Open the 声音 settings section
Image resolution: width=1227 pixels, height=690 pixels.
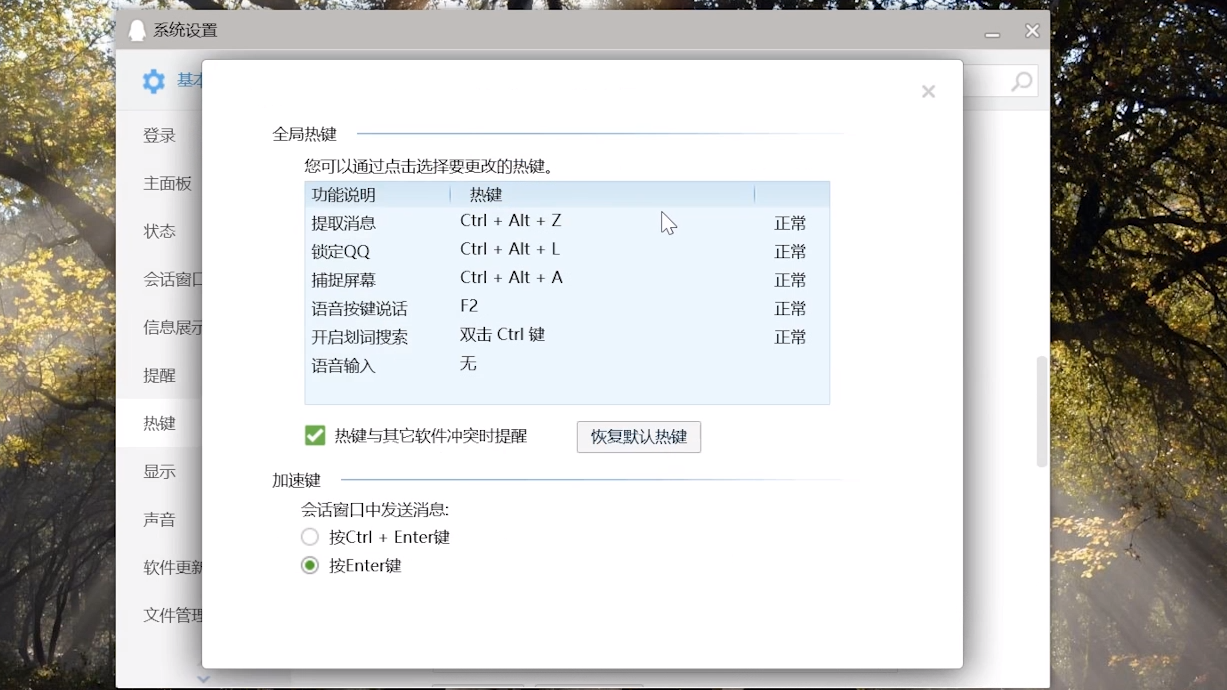point(159,519)
